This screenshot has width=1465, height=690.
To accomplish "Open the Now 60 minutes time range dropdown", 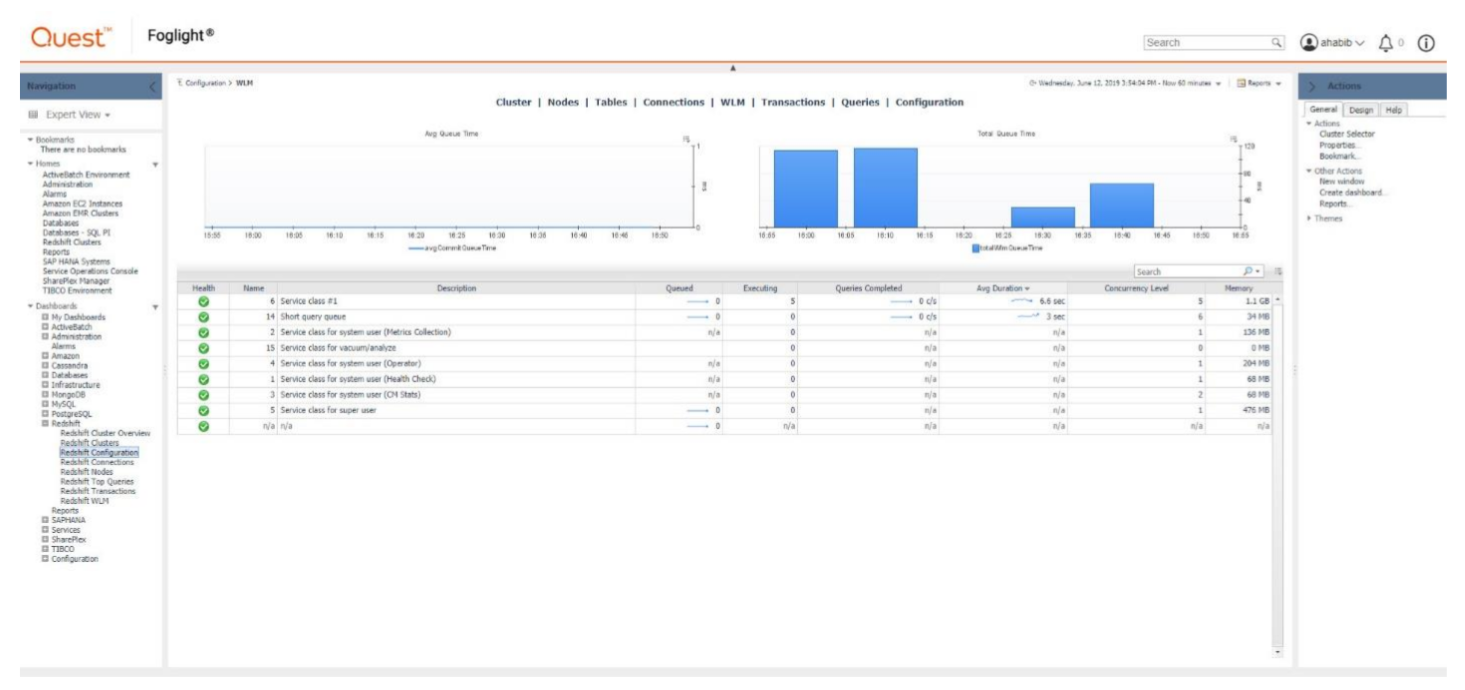I will pyautogui.click(x=1218, y=83).
